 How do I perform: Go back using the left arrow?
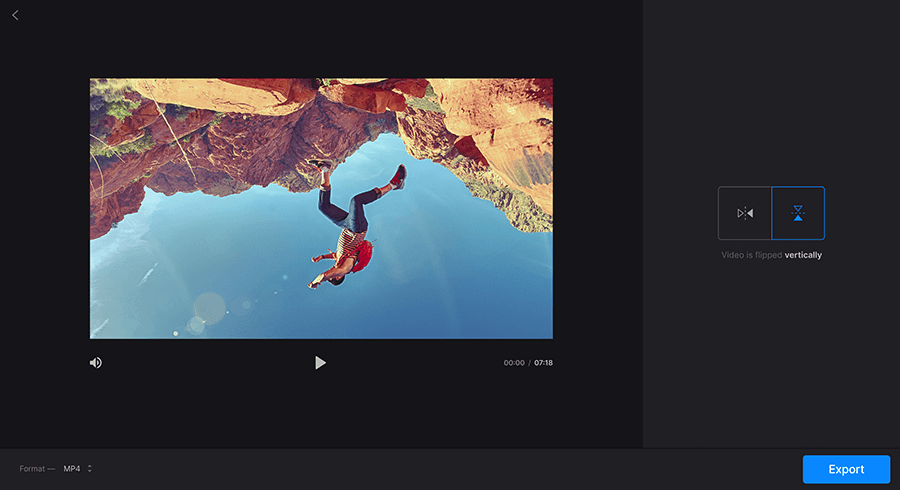click(15, 15)
